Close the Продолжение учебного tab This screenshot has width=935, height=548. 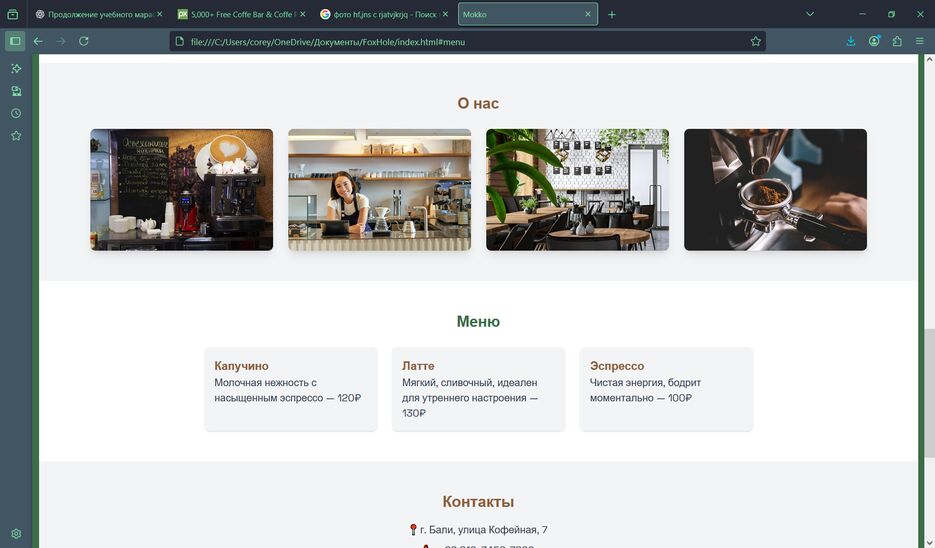click(x=160, y=14)
